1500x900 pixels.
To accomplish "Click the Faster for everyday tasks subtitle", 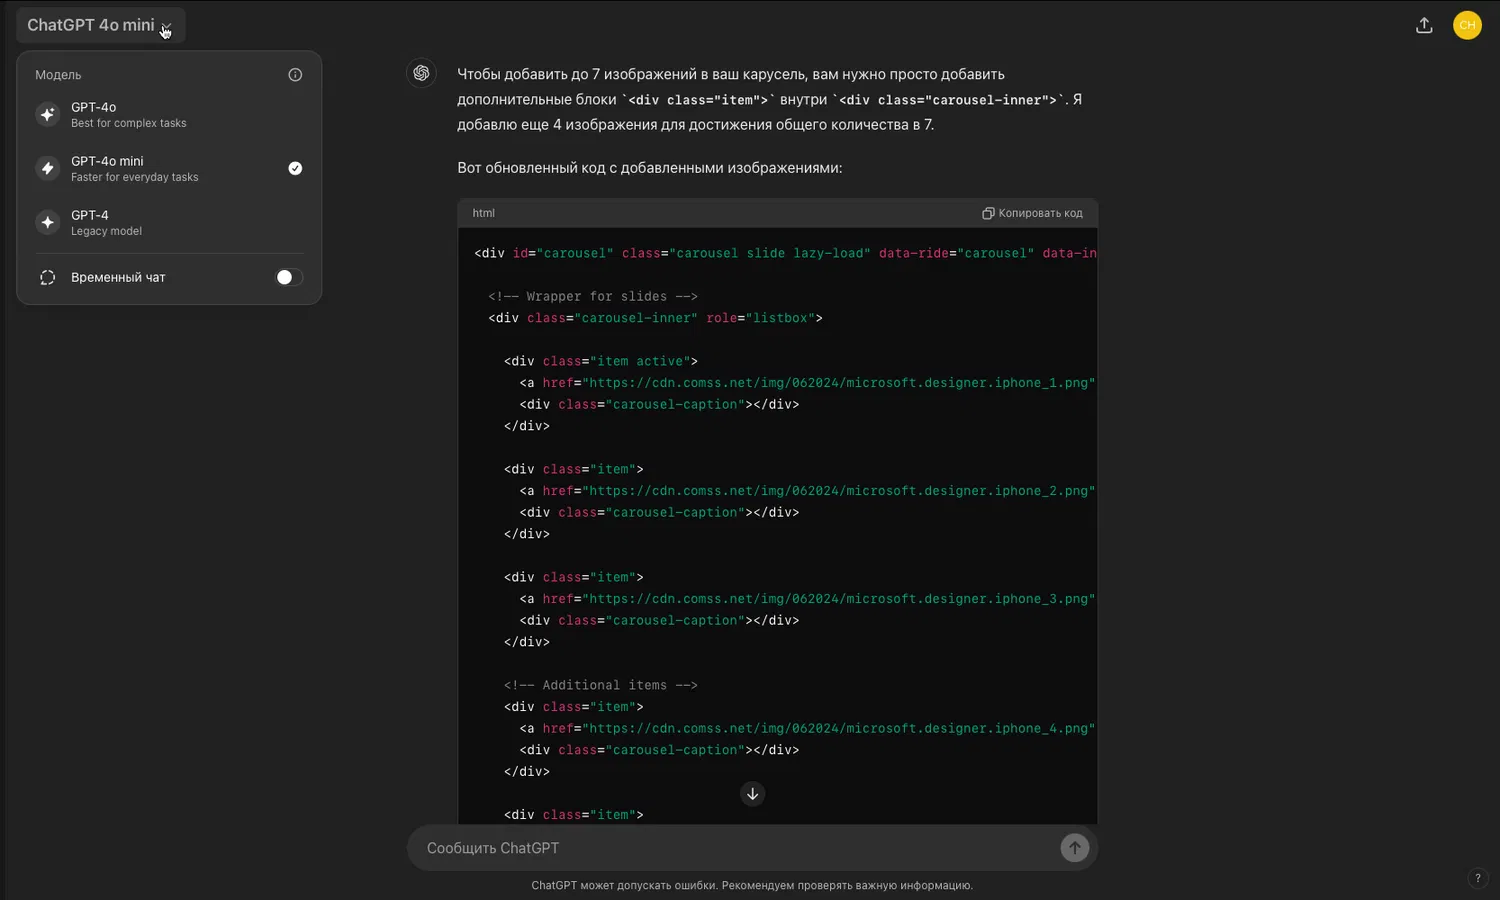I will 135,178.
